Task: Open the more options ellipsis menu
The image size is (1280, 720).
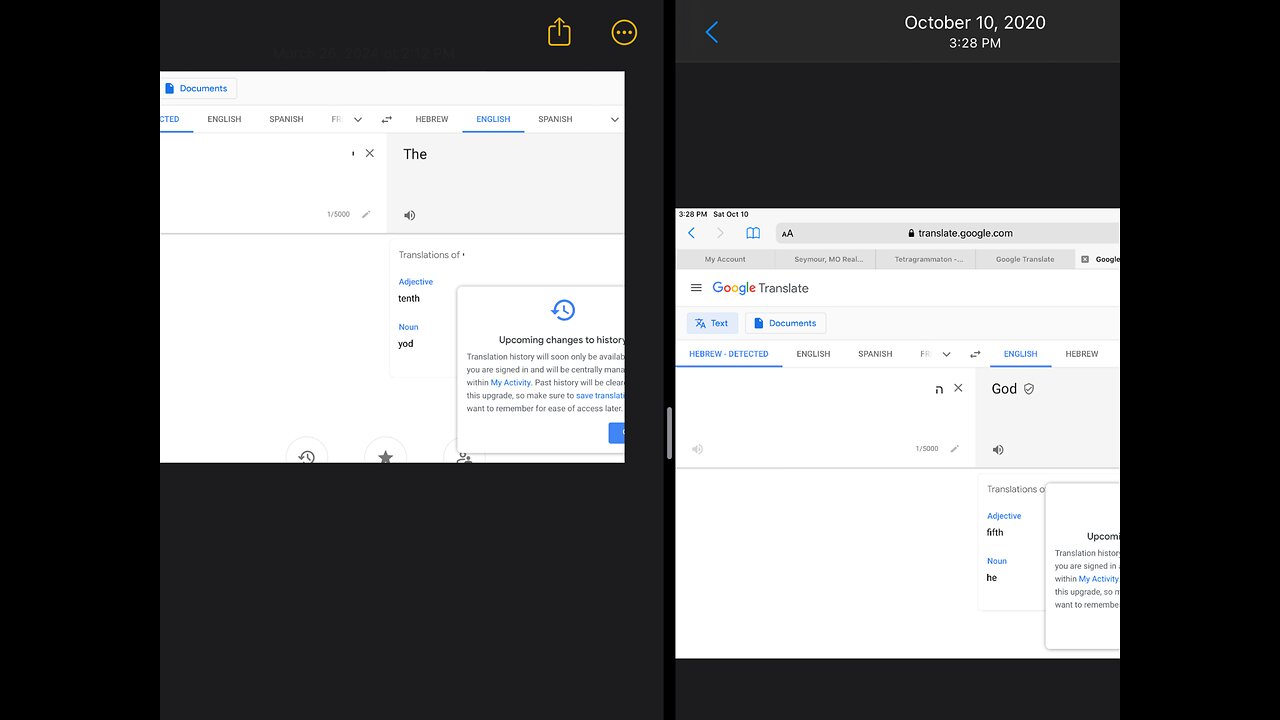Action: tap(624, 33)
